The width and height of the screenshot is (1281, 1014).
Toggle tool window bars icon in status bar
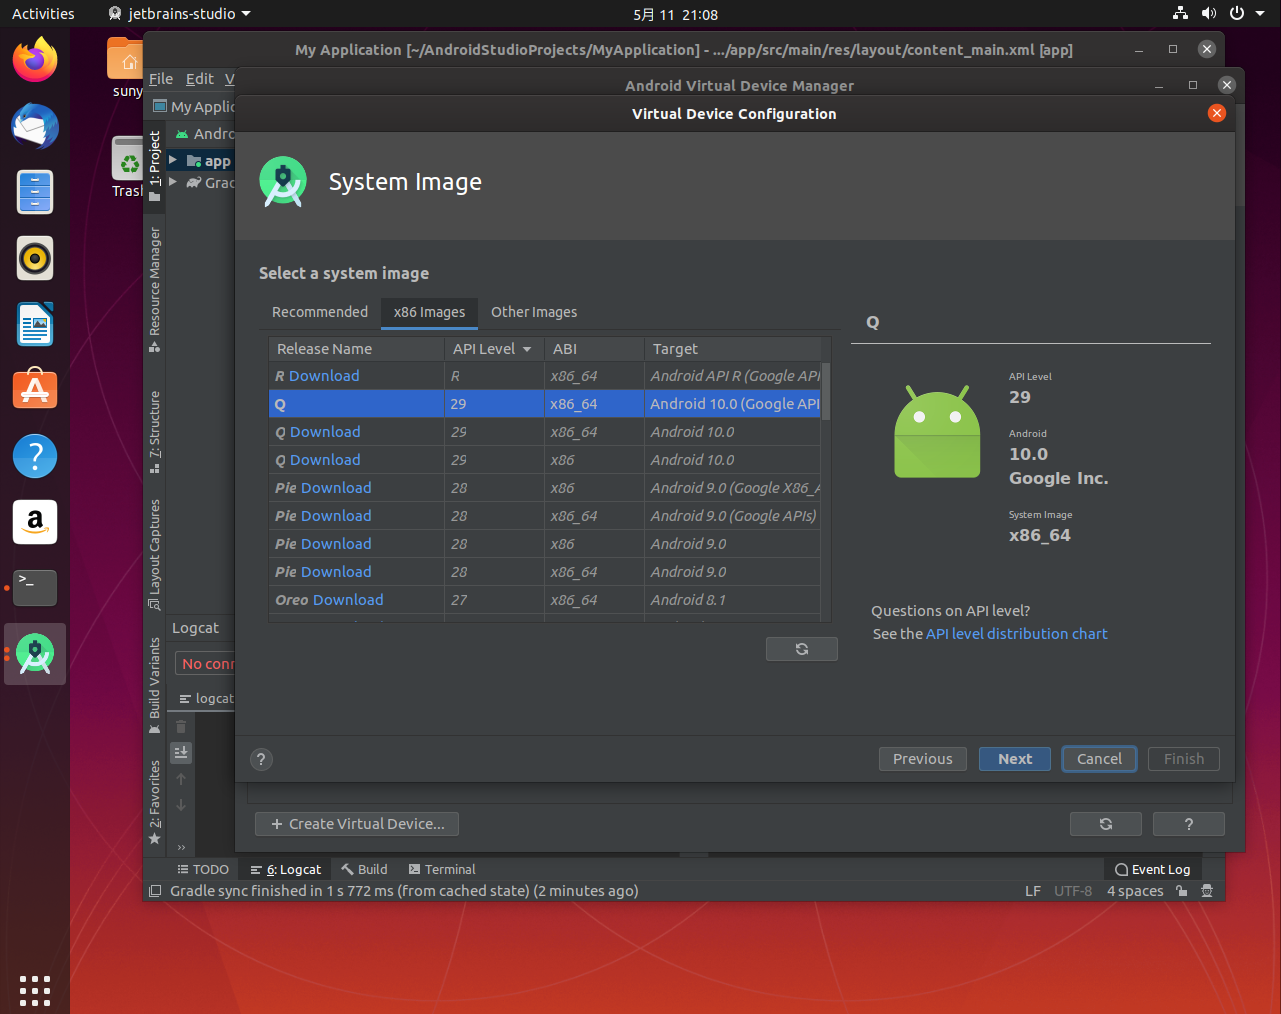pyautogui.click(x=154, y=891)
